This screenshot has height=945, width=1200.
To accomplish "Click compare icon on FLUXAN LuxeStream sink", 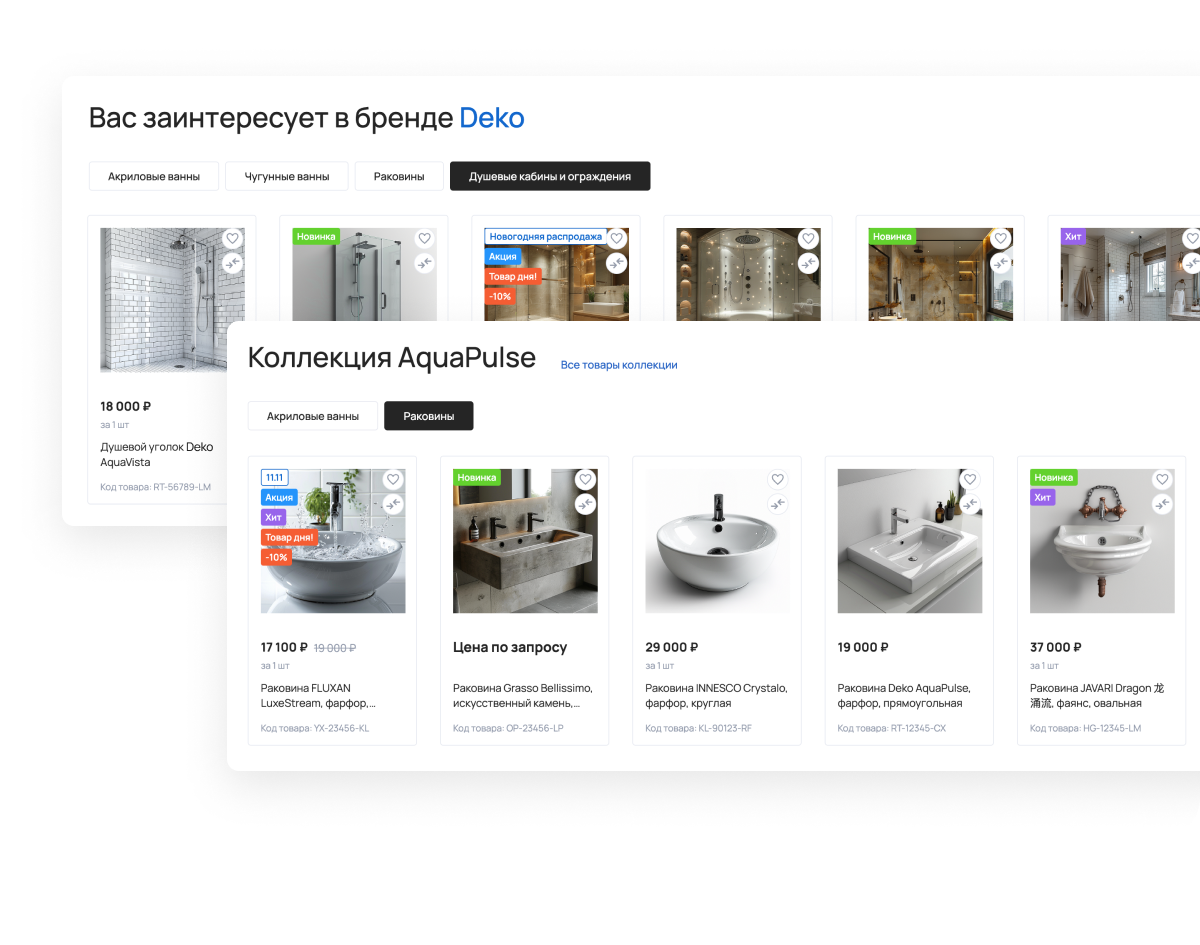I will tap(393, 504).
